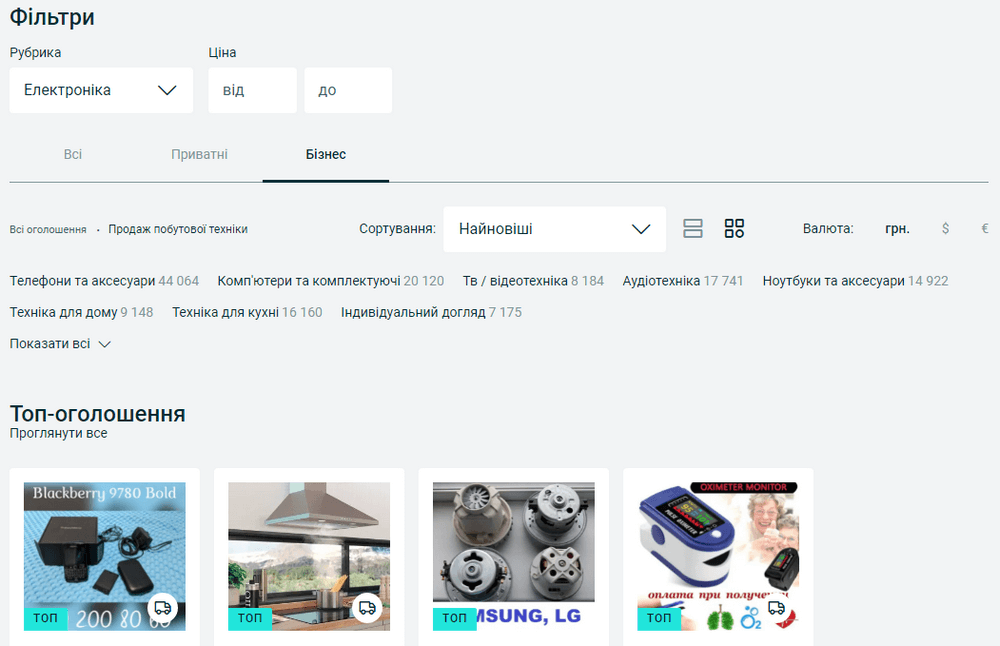Switch to the Всі tab
The height and width of the screenshot is (646, 1000).
tap(72, 154)
